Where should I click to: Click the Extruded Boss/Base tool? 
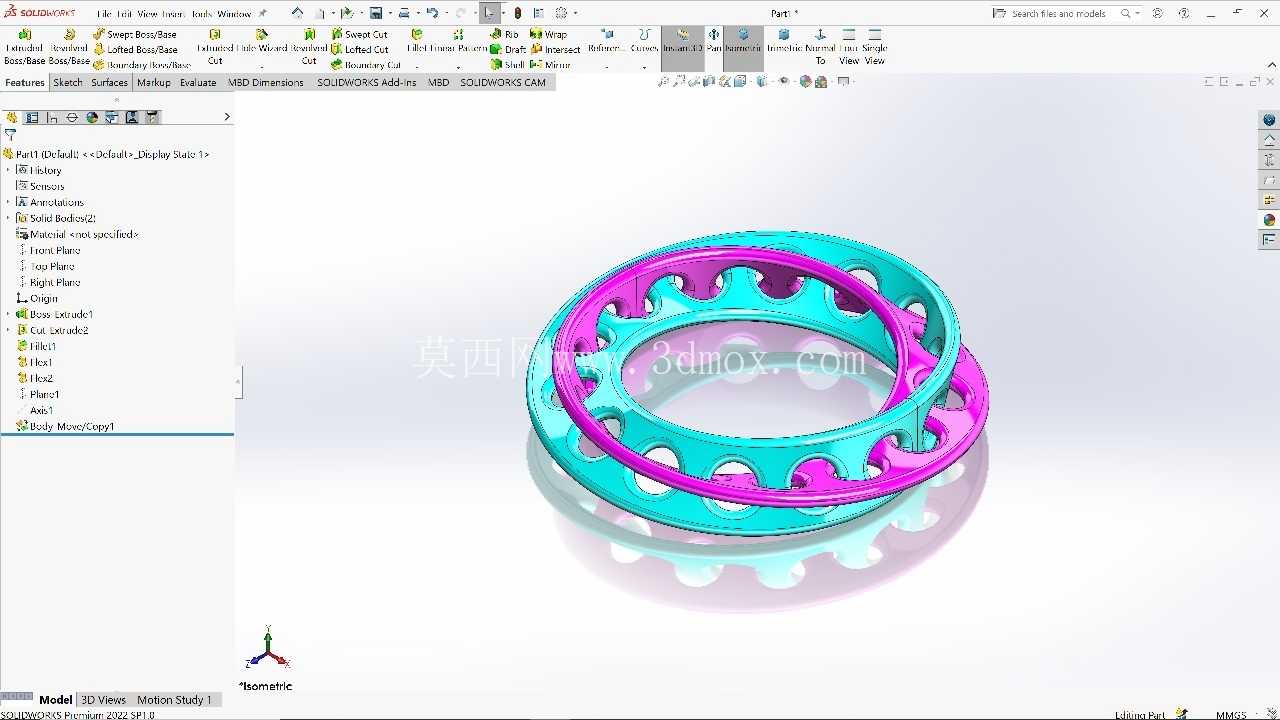(24, 47)
